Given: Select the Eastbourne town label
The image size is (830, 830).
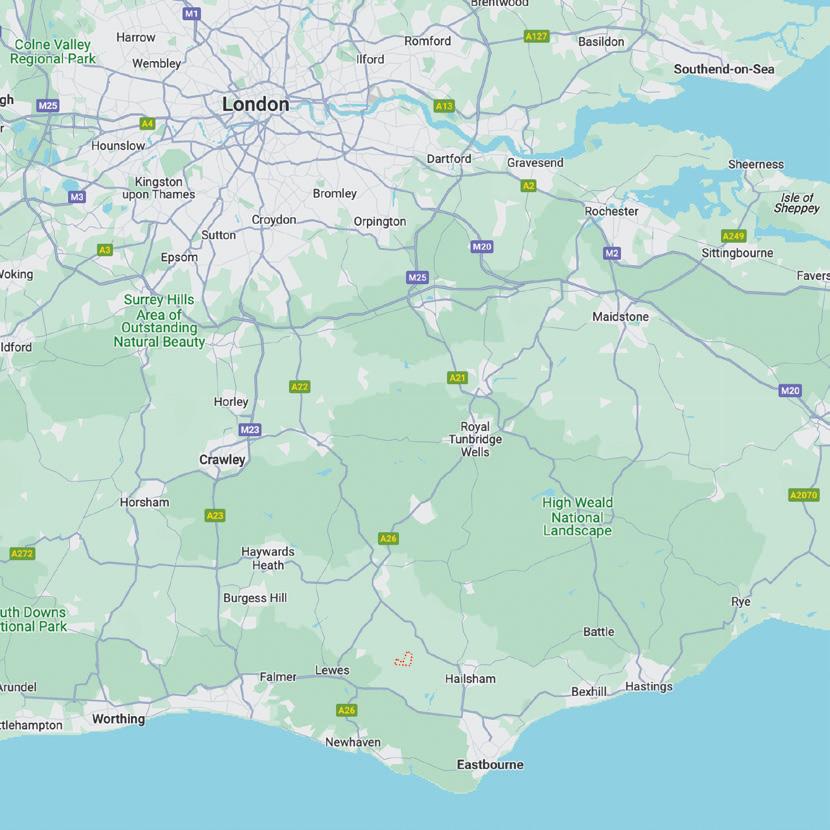Looking at the screenshot, I should 490,764.
